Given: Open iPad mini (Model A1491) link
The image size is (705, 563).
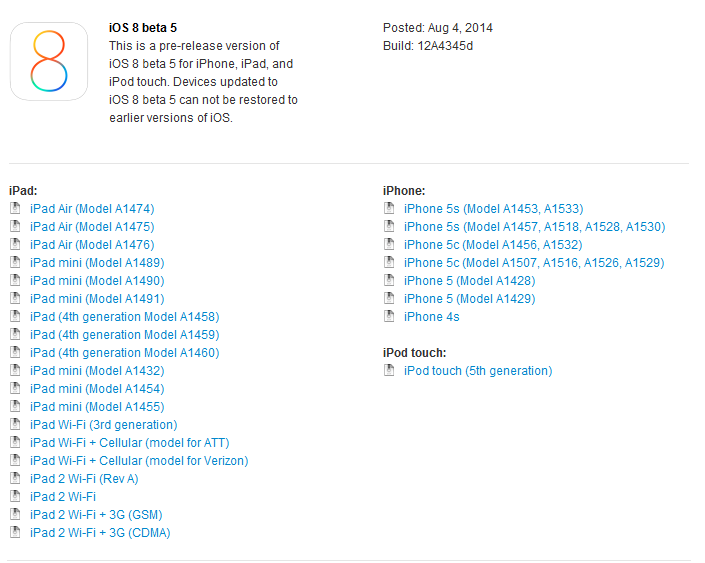Looking at the screenshot, I should [x=97, y=299].
